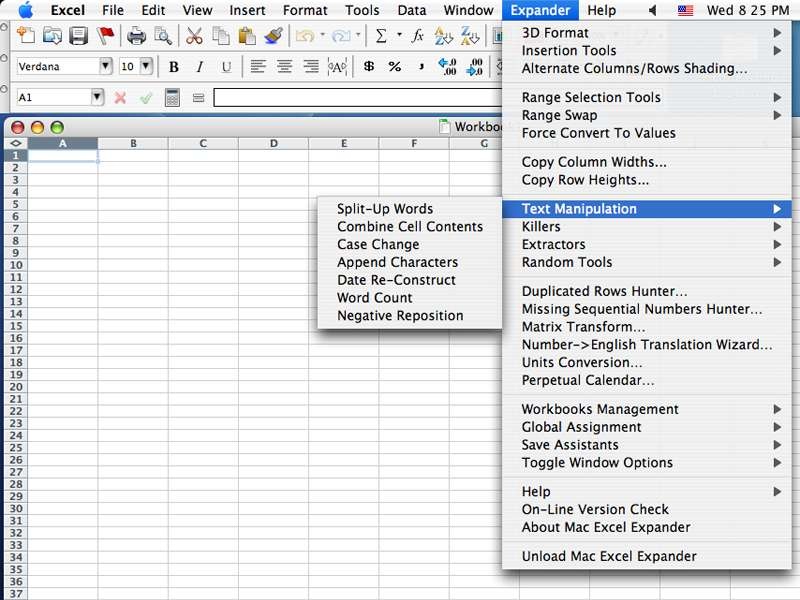
Task: Toggle Italic formatting
Action: click(x=200, y=67)
